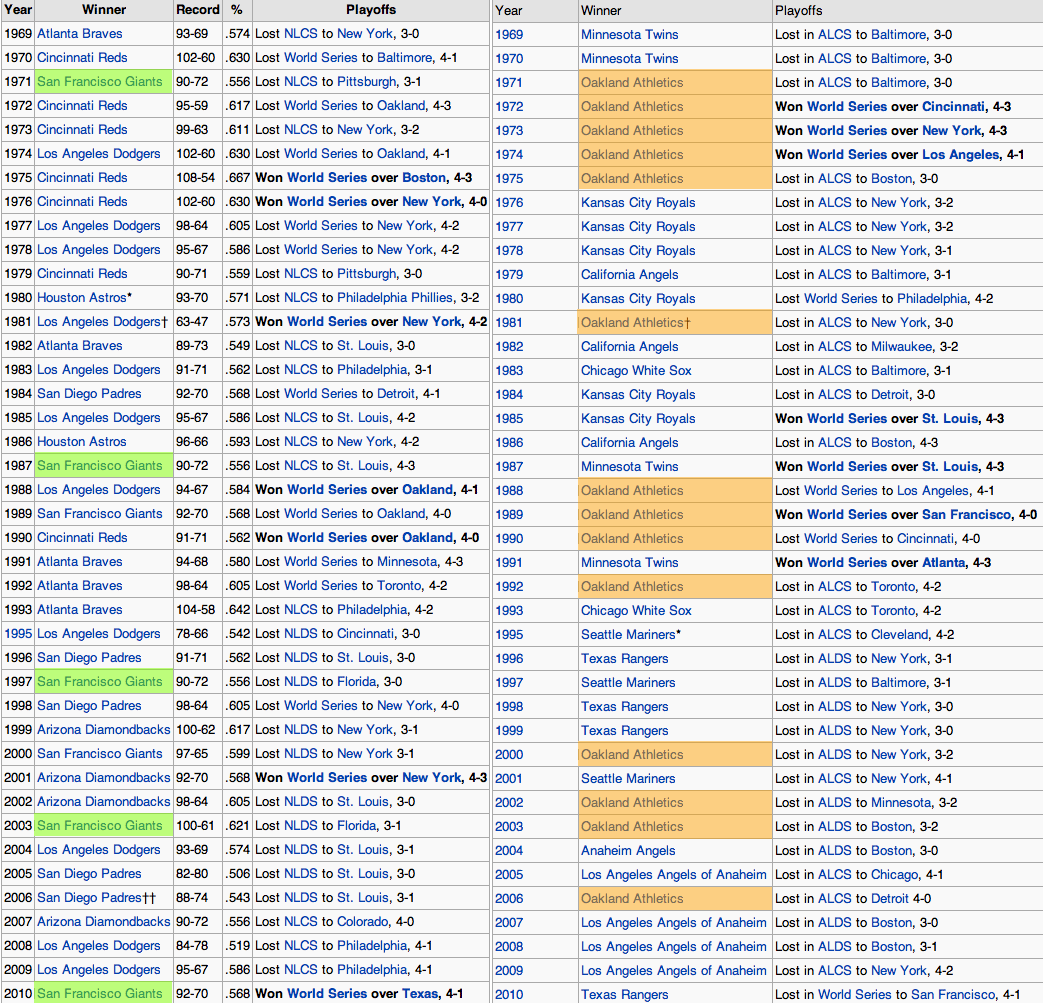Follow San Francisco link in 2010 Rangers row

tap(953, 994)
